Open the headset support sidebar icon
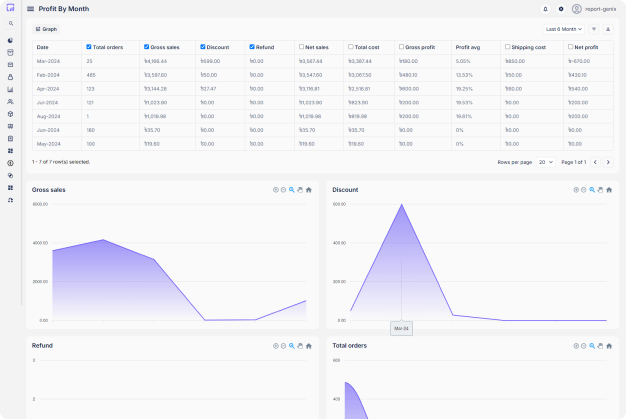The height and width of the screenshot is (419, 626). [x=10, y=200]
